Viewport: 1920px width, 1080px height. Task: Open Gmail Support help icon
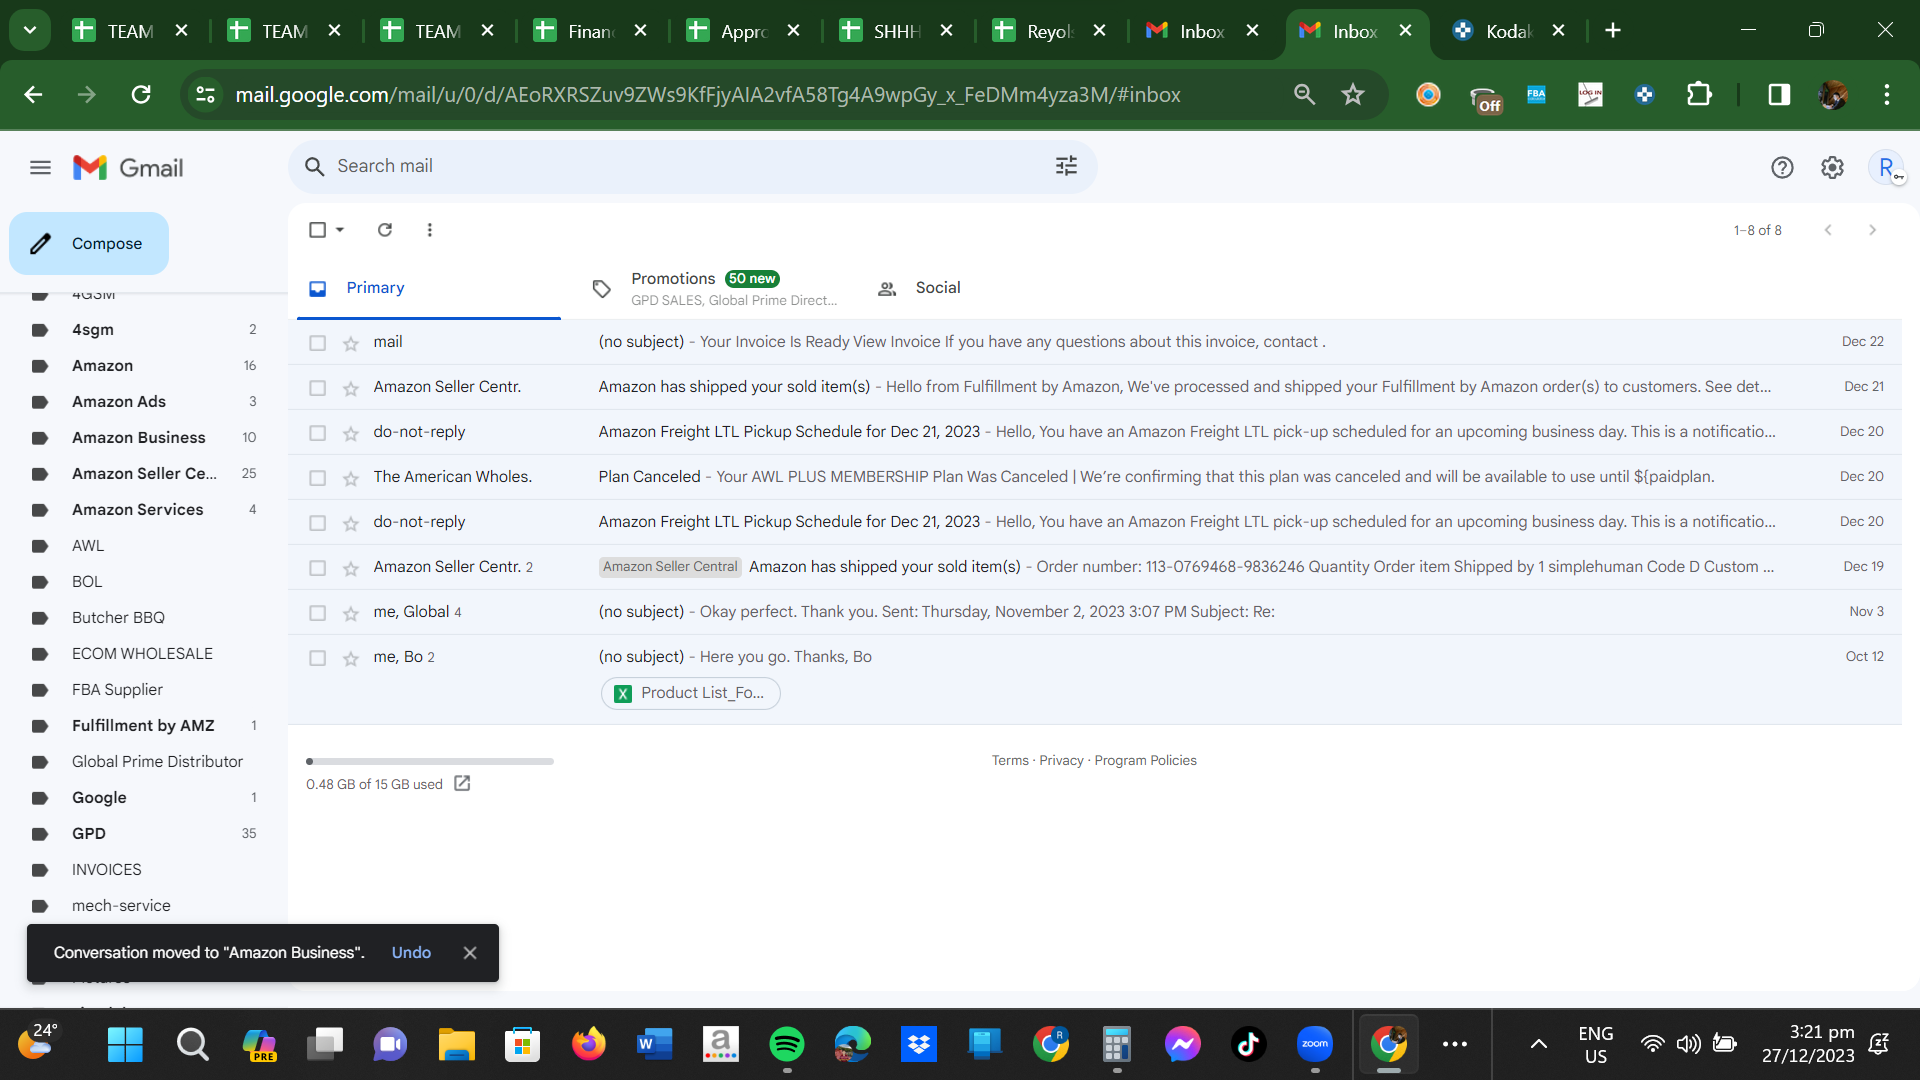pyautogui.click(x=1782, y=168)
